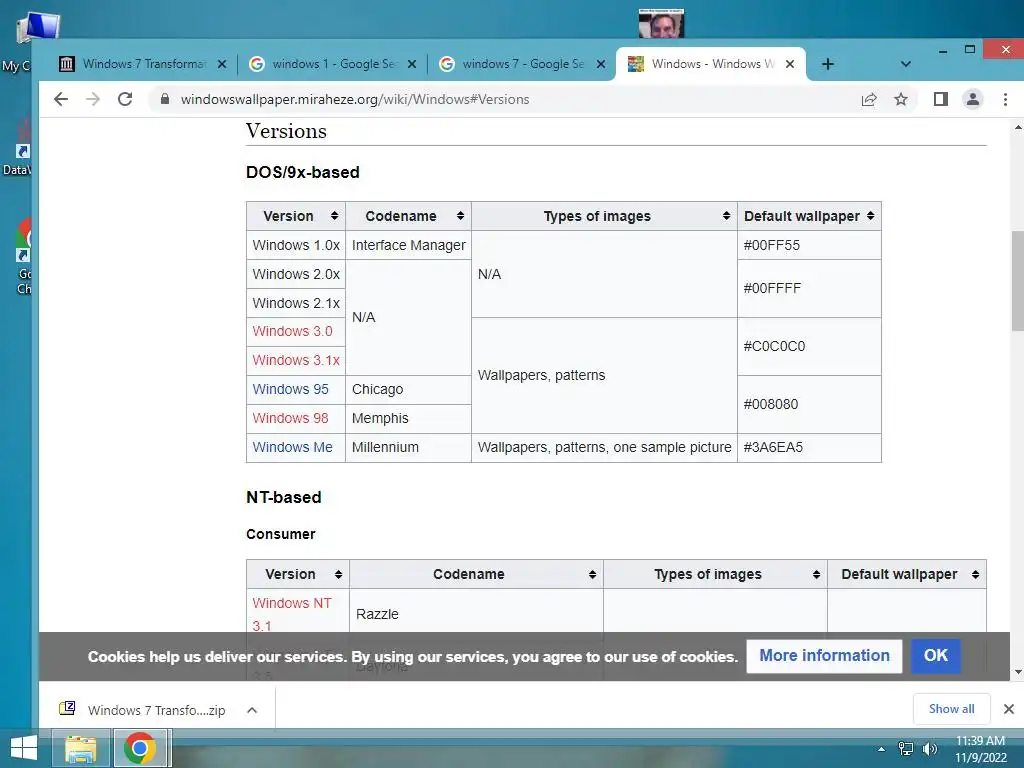Click scrollbar up arrow

point(1017,127)
